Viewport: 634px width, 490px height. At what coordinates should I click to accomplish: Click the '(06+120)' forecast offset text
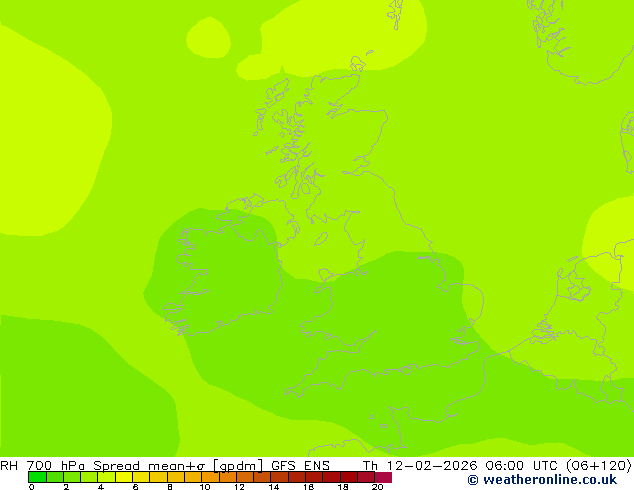(598, 466)
